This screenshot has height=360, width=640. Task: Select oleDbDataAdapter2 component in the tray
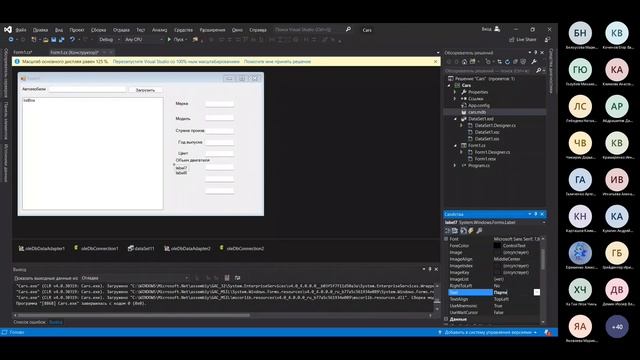(187, 248)
